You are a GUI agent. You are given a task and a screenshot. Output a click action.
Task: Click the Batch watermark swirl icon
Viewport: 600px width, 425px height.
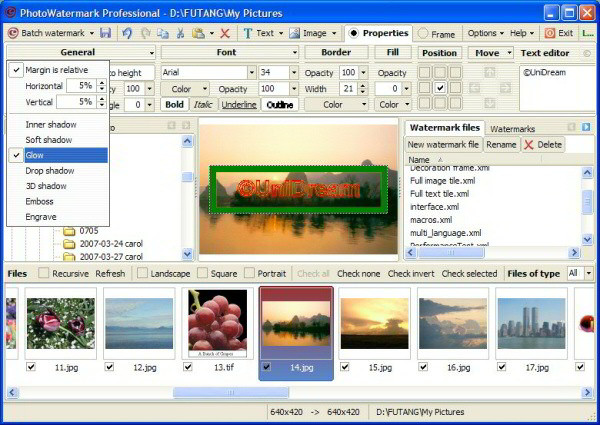click(x=13, y=33)
